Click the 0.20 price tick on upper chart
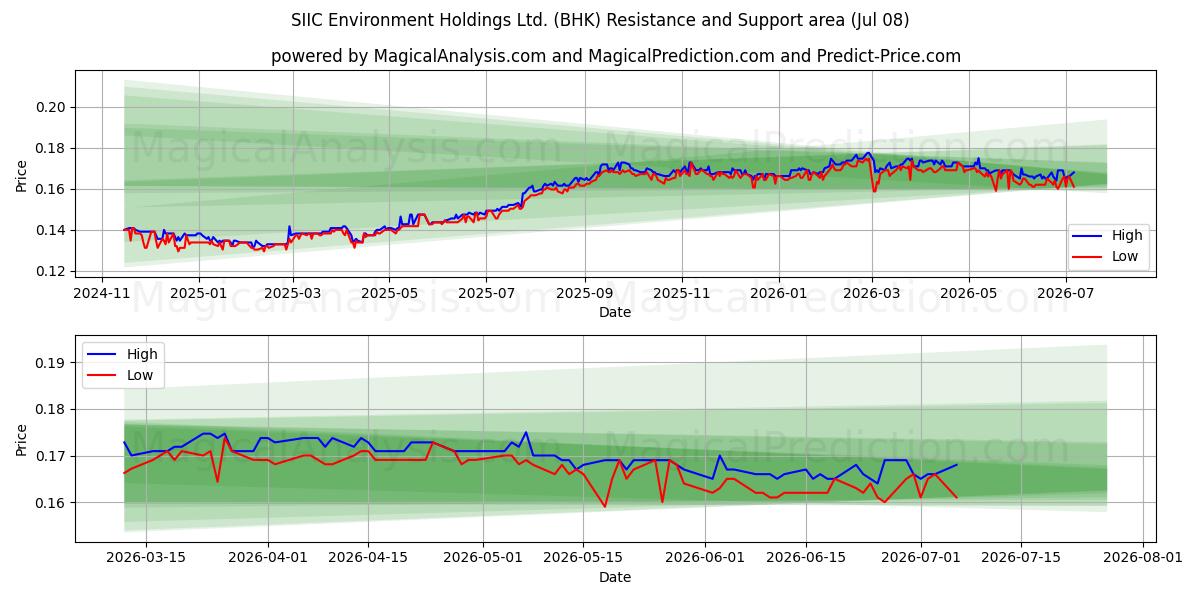This screenshot has width=1200, height=600. click(51, 107)
